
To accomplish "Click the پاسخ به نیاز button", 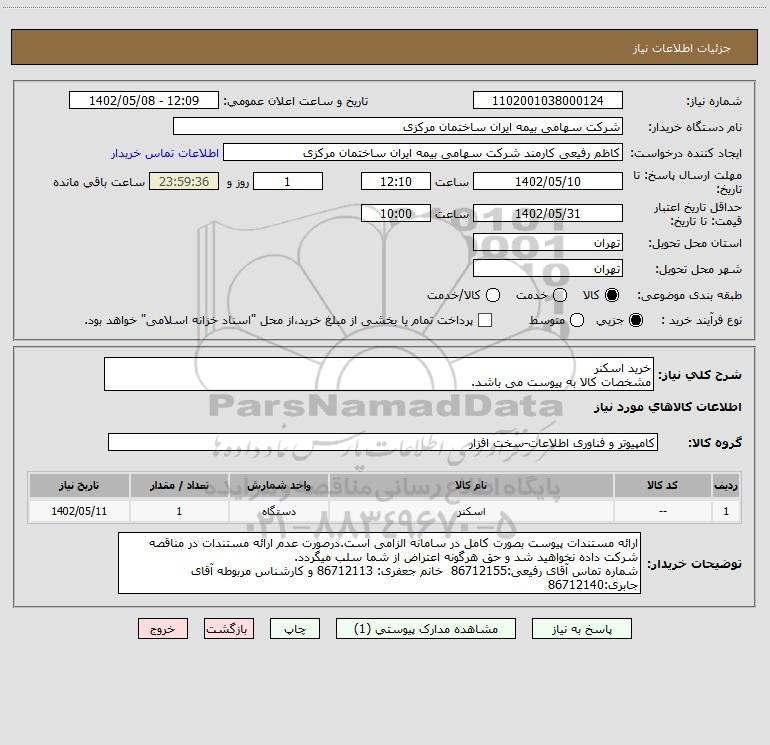I will click(582, 629).
